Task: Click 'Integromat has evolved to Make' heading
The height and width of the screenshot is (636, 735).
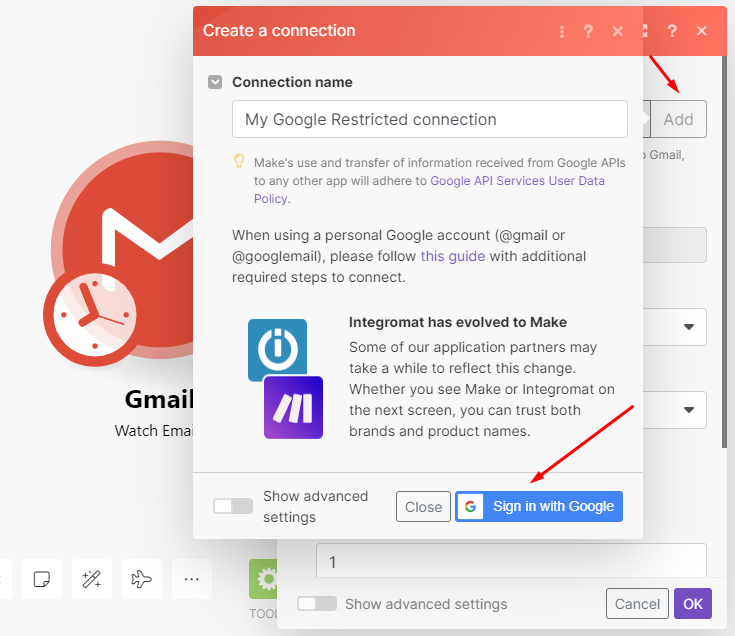Action: [x=458, y=322]
